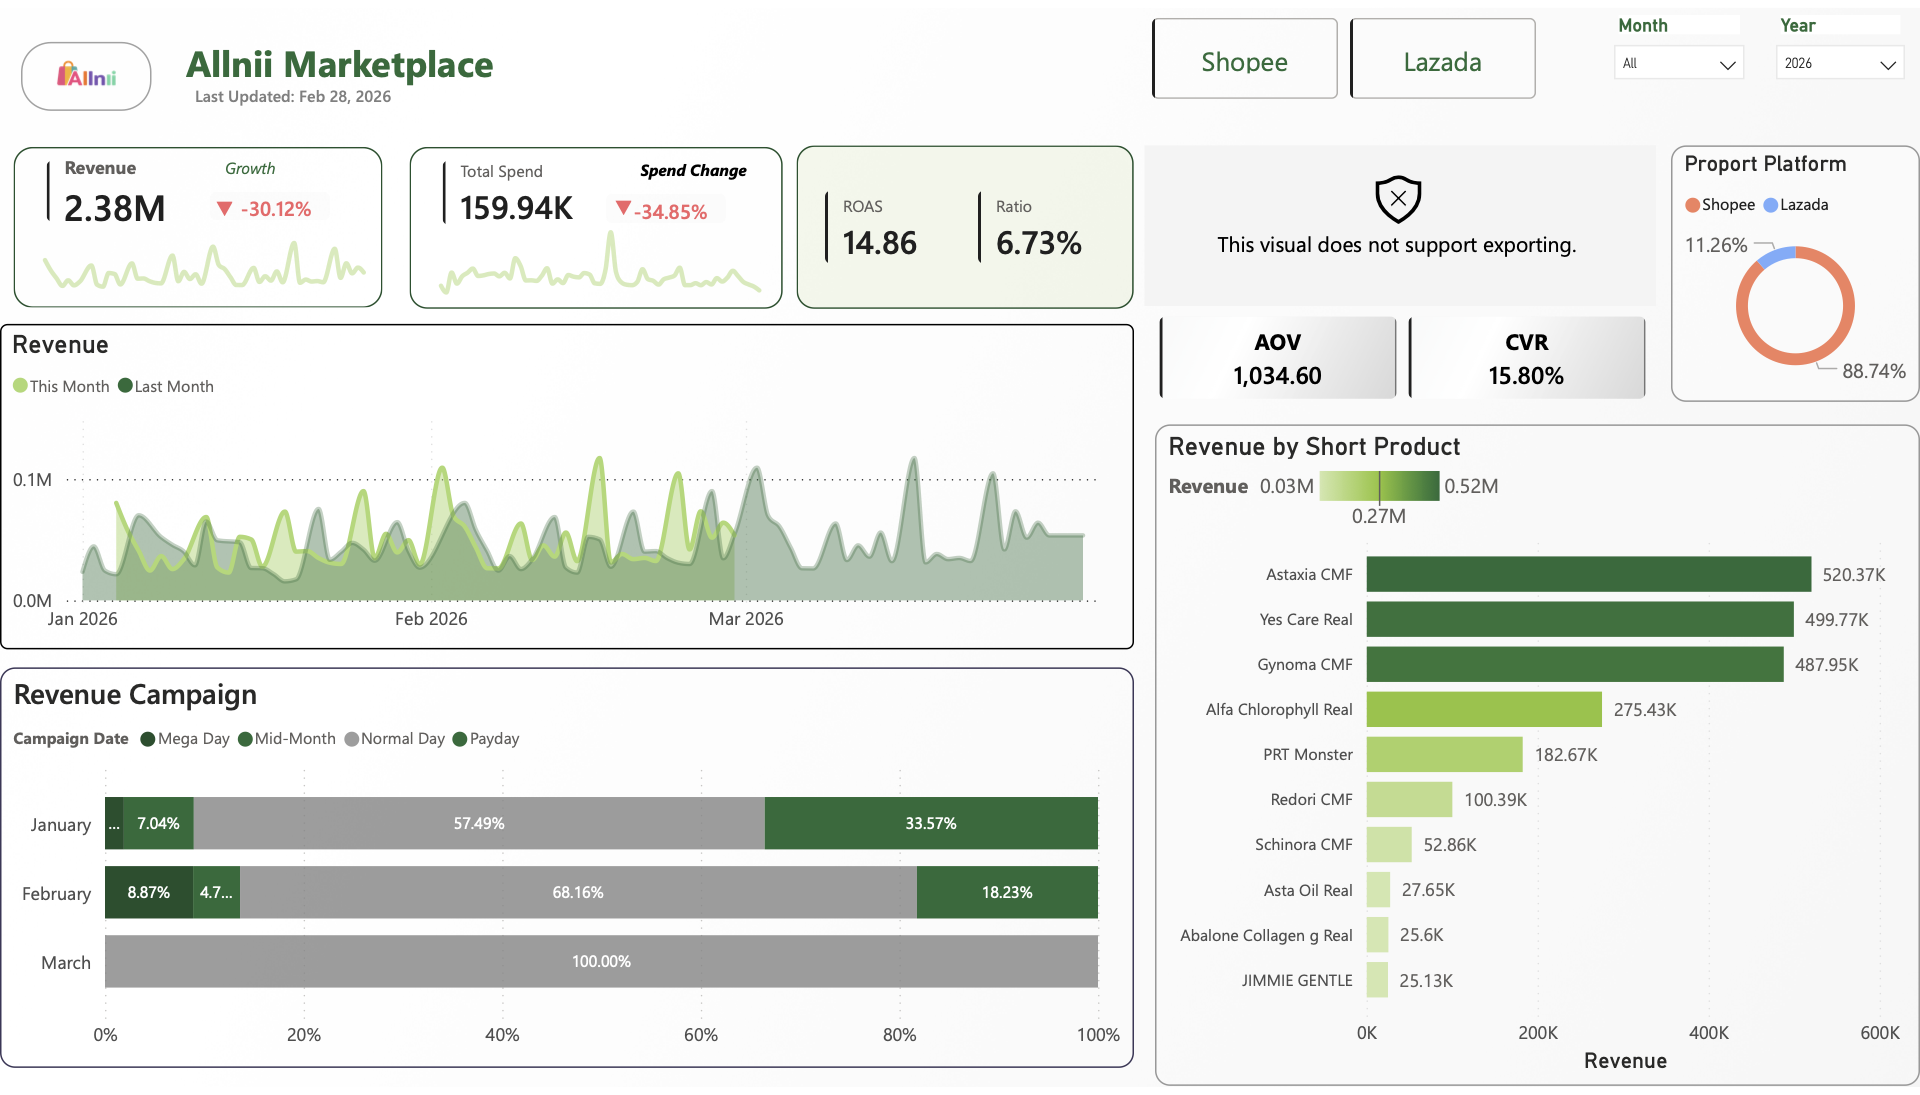Click the Yes Care Real revenue bar
Viewport: 1920px width, 1095px height.
1580,619
